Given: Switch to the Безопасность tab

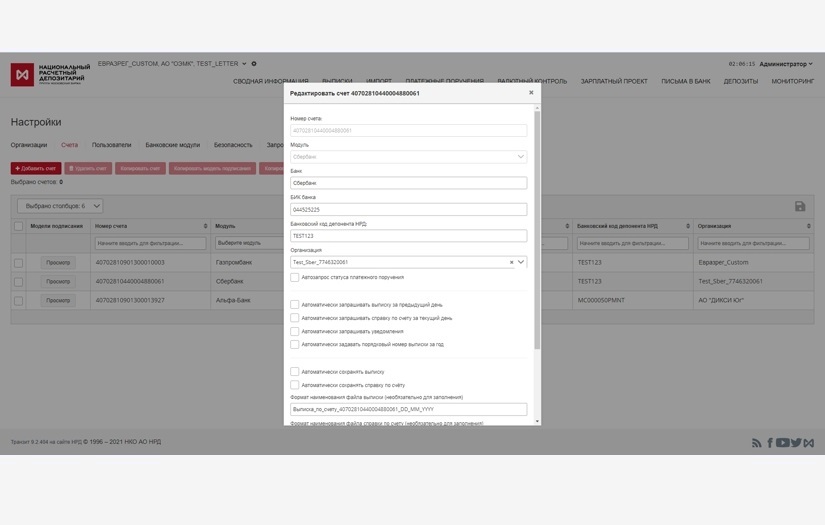Looking at the screenshot, I should click(x=233, y=145).
